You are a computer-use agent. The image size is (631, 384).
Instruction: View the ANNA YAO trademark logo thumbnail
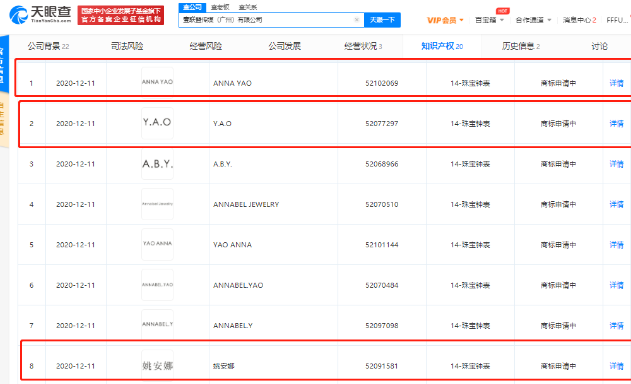click(157, 82)
